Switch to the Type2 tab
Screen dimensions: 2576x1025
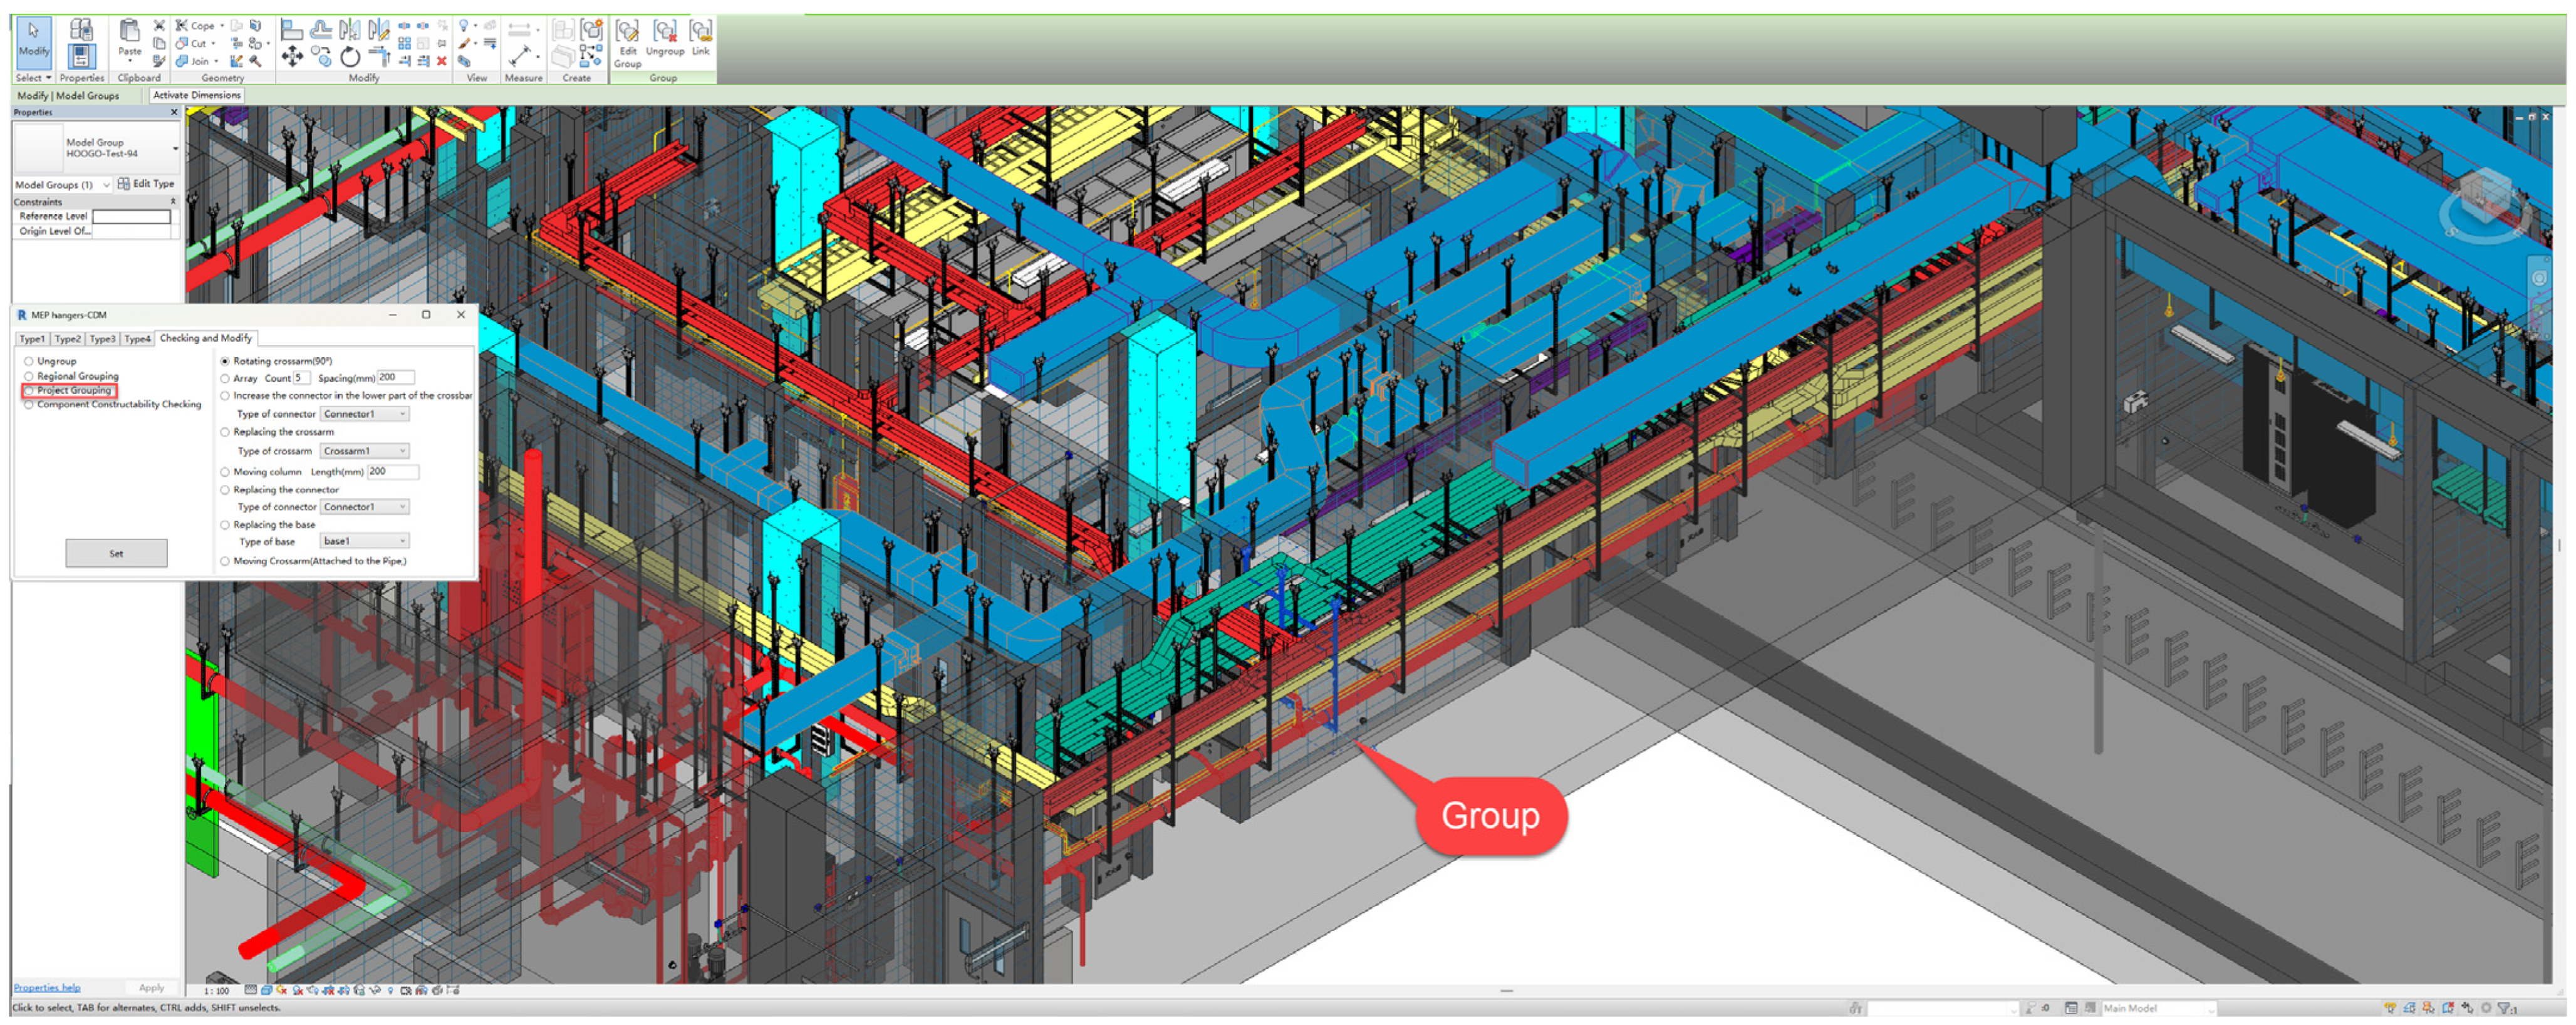coord(67,339)
